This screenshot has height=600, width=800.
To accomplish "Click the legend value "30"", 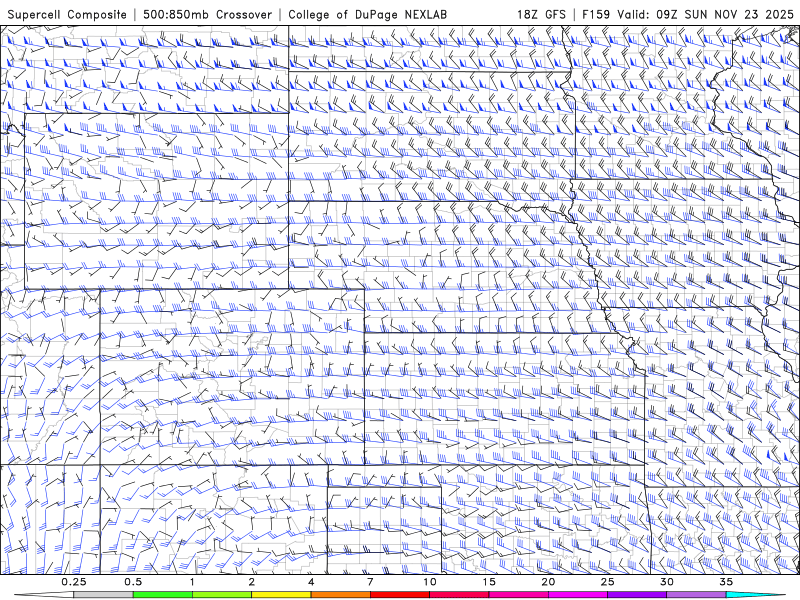I will point(667,582).
